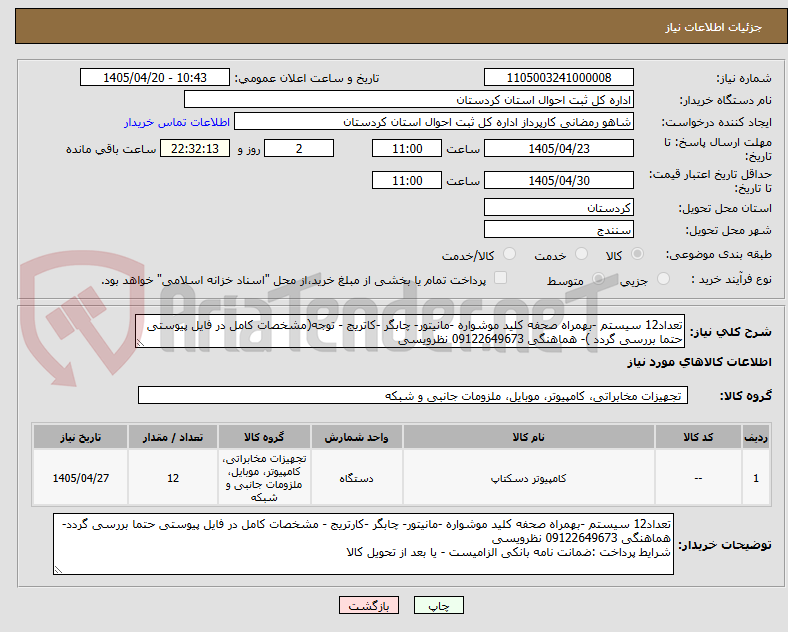Click the اطلاعات کالاهای مورد نیاز section heading

(699, 362)
